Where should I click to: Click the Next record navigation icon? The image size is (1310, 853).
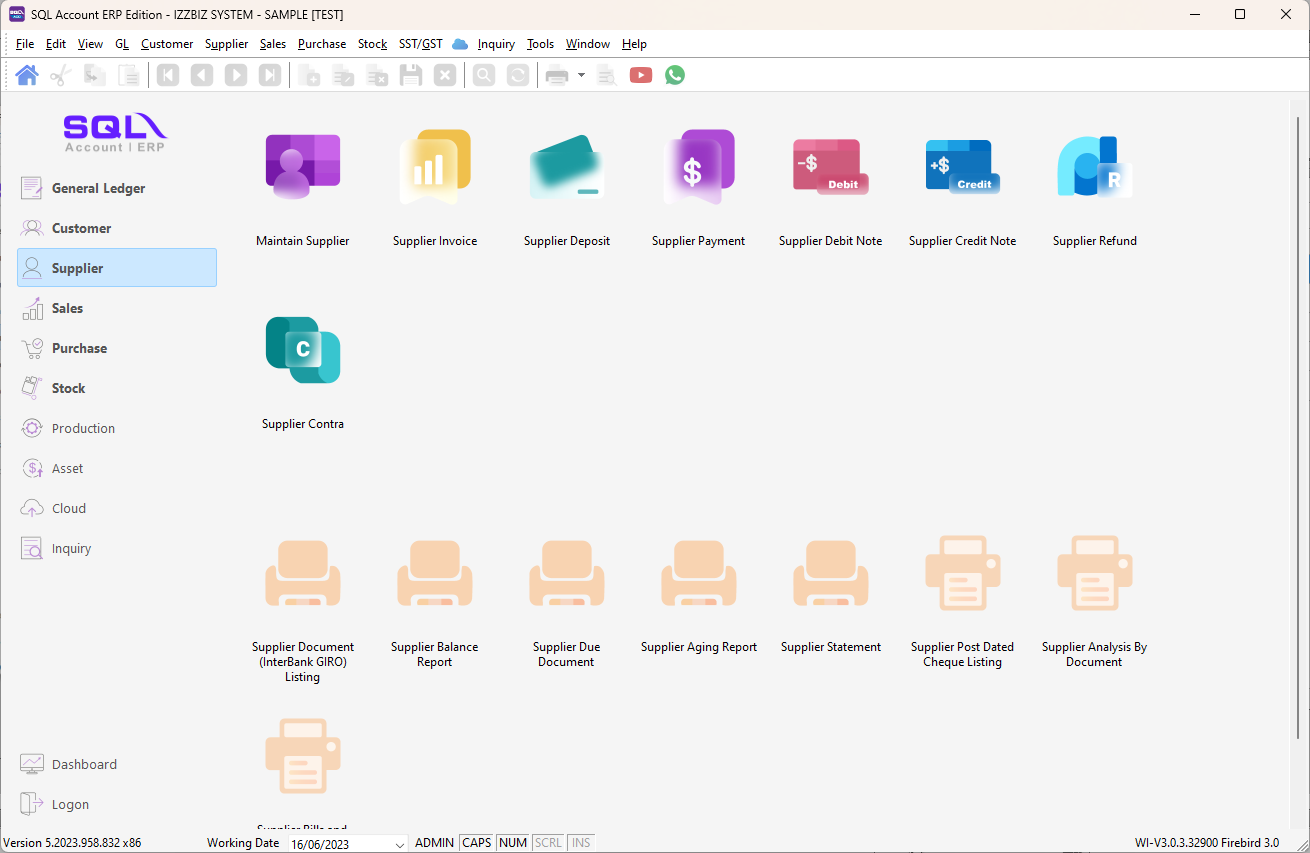click(236, 75)
